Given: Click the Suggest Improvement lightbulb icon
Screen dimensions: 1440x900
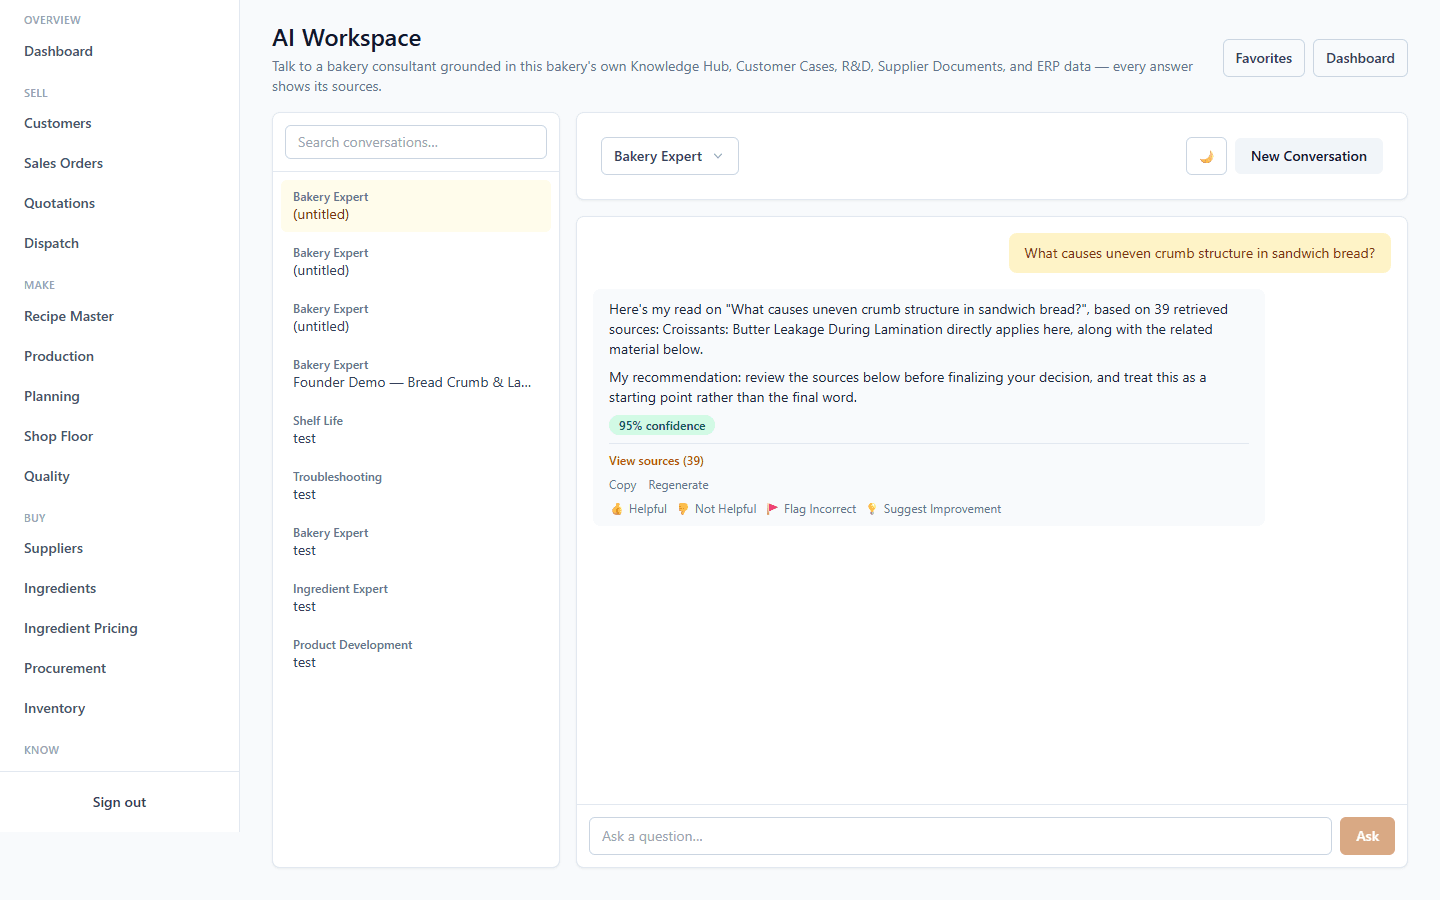Looking at the screenshot, I should [x=872, y=509].
